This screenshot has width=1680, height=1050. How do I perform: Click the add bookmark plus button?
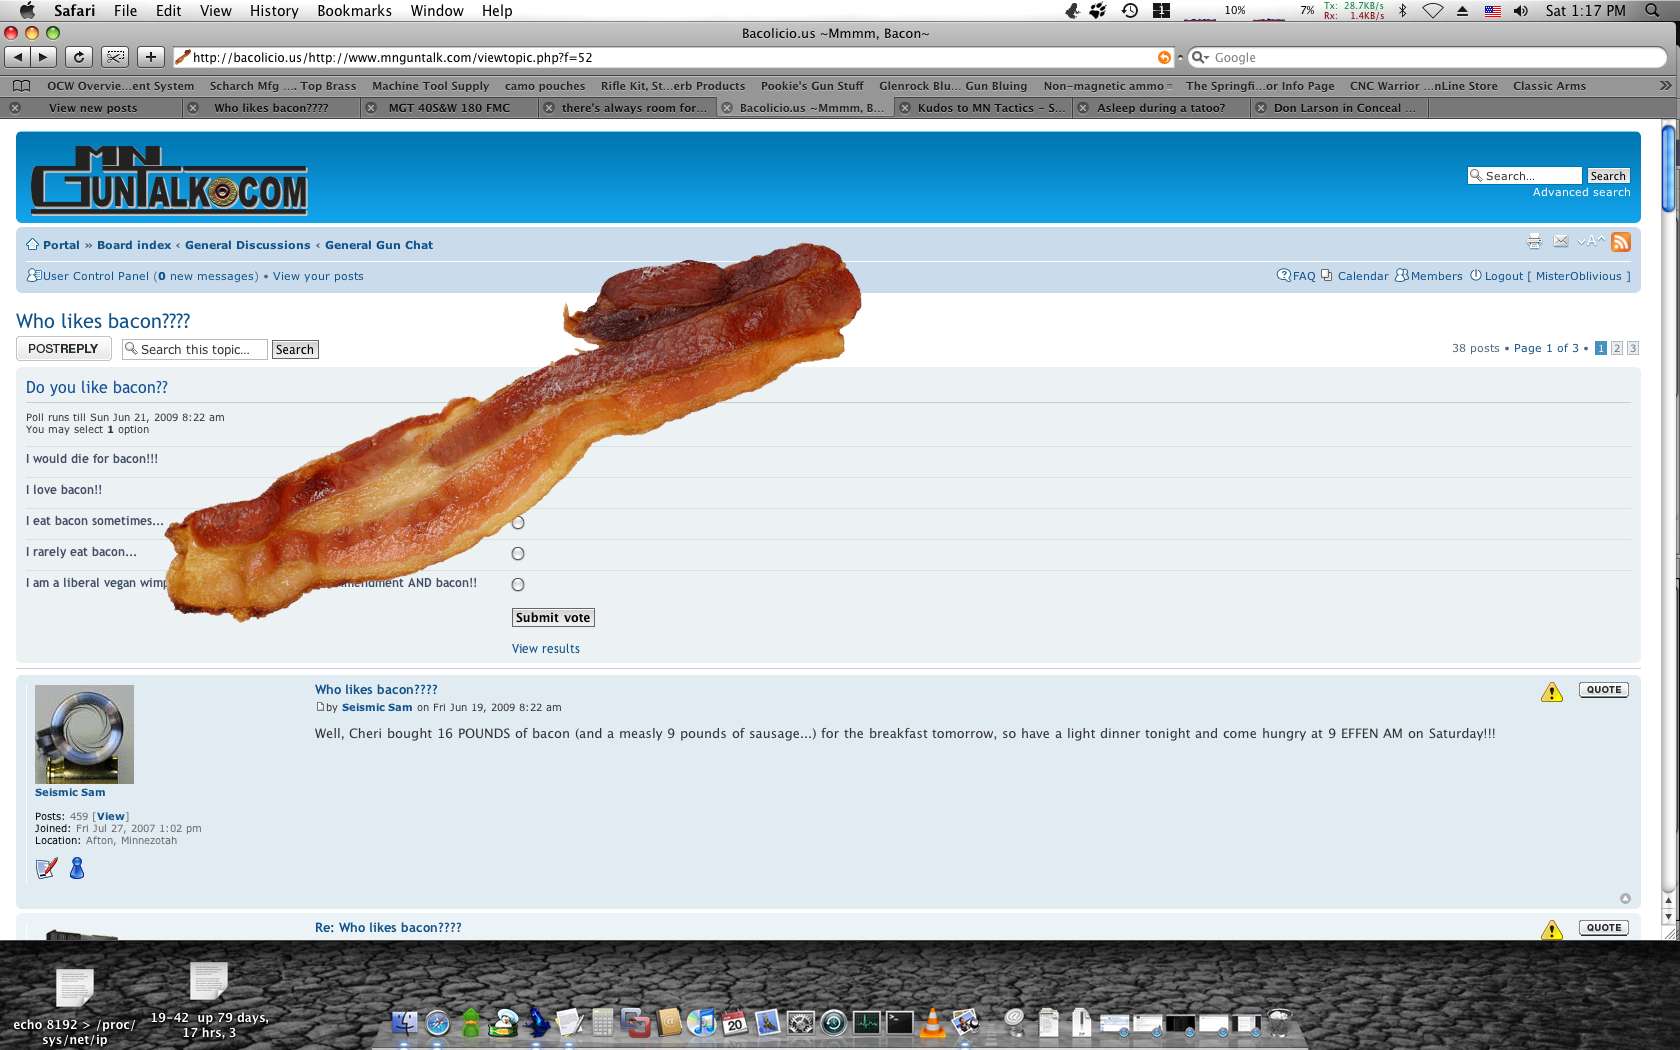click(150, 57)
